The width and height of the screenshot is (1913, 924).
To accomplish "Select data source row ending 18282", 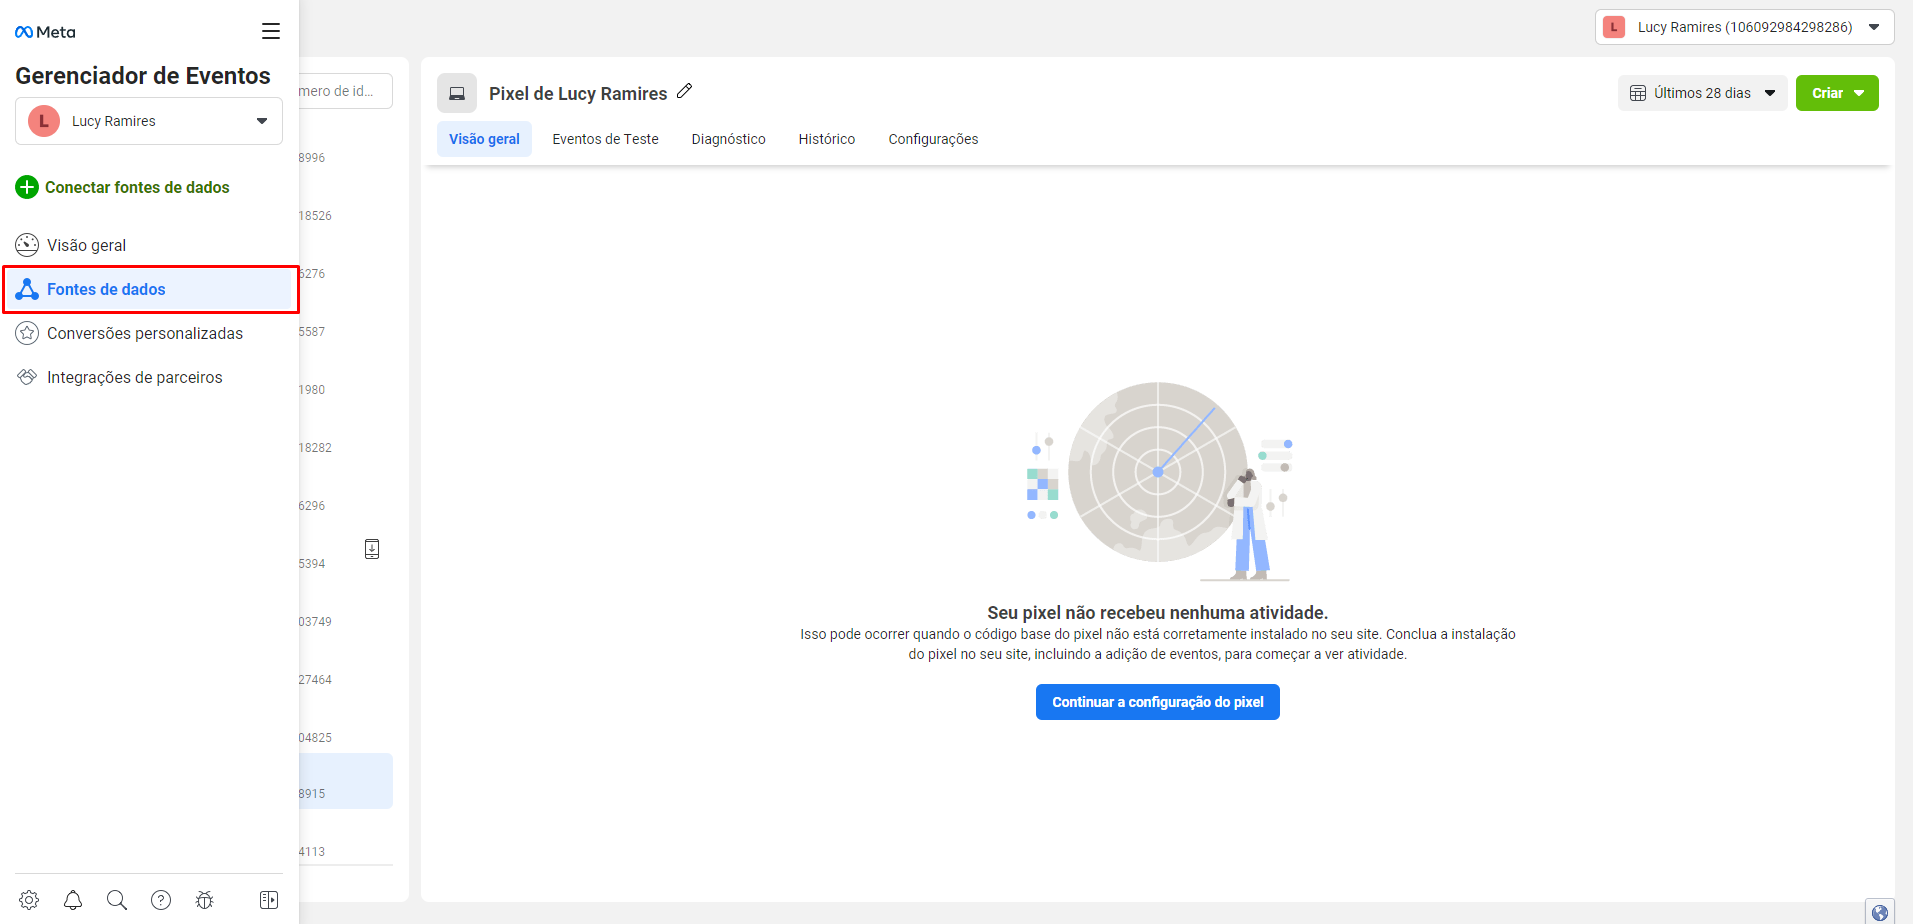I will click(346, 447).
